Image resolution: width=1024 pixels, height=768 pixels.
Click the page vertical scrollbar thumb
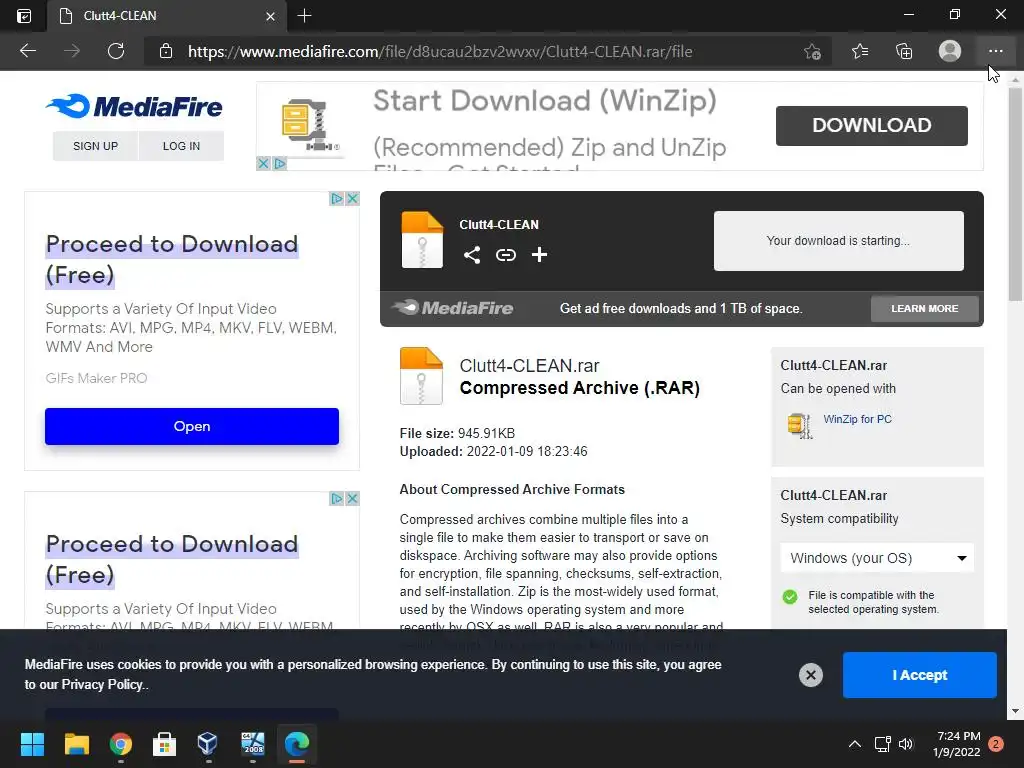1015,195
